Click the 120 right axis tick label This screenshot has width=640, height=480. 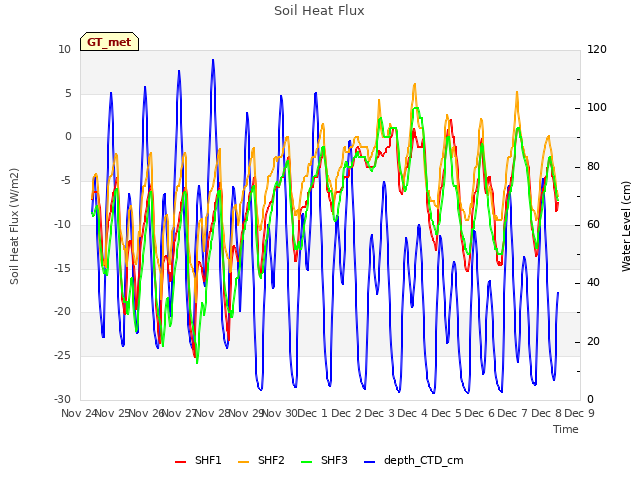[x=597, y=50]
